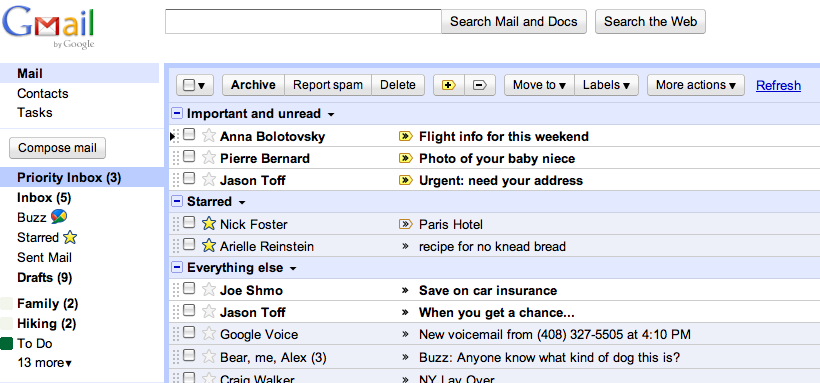820x383 pixels.
Task: Click importance marker on Urgent: need your address
Action: coord(405,181)
